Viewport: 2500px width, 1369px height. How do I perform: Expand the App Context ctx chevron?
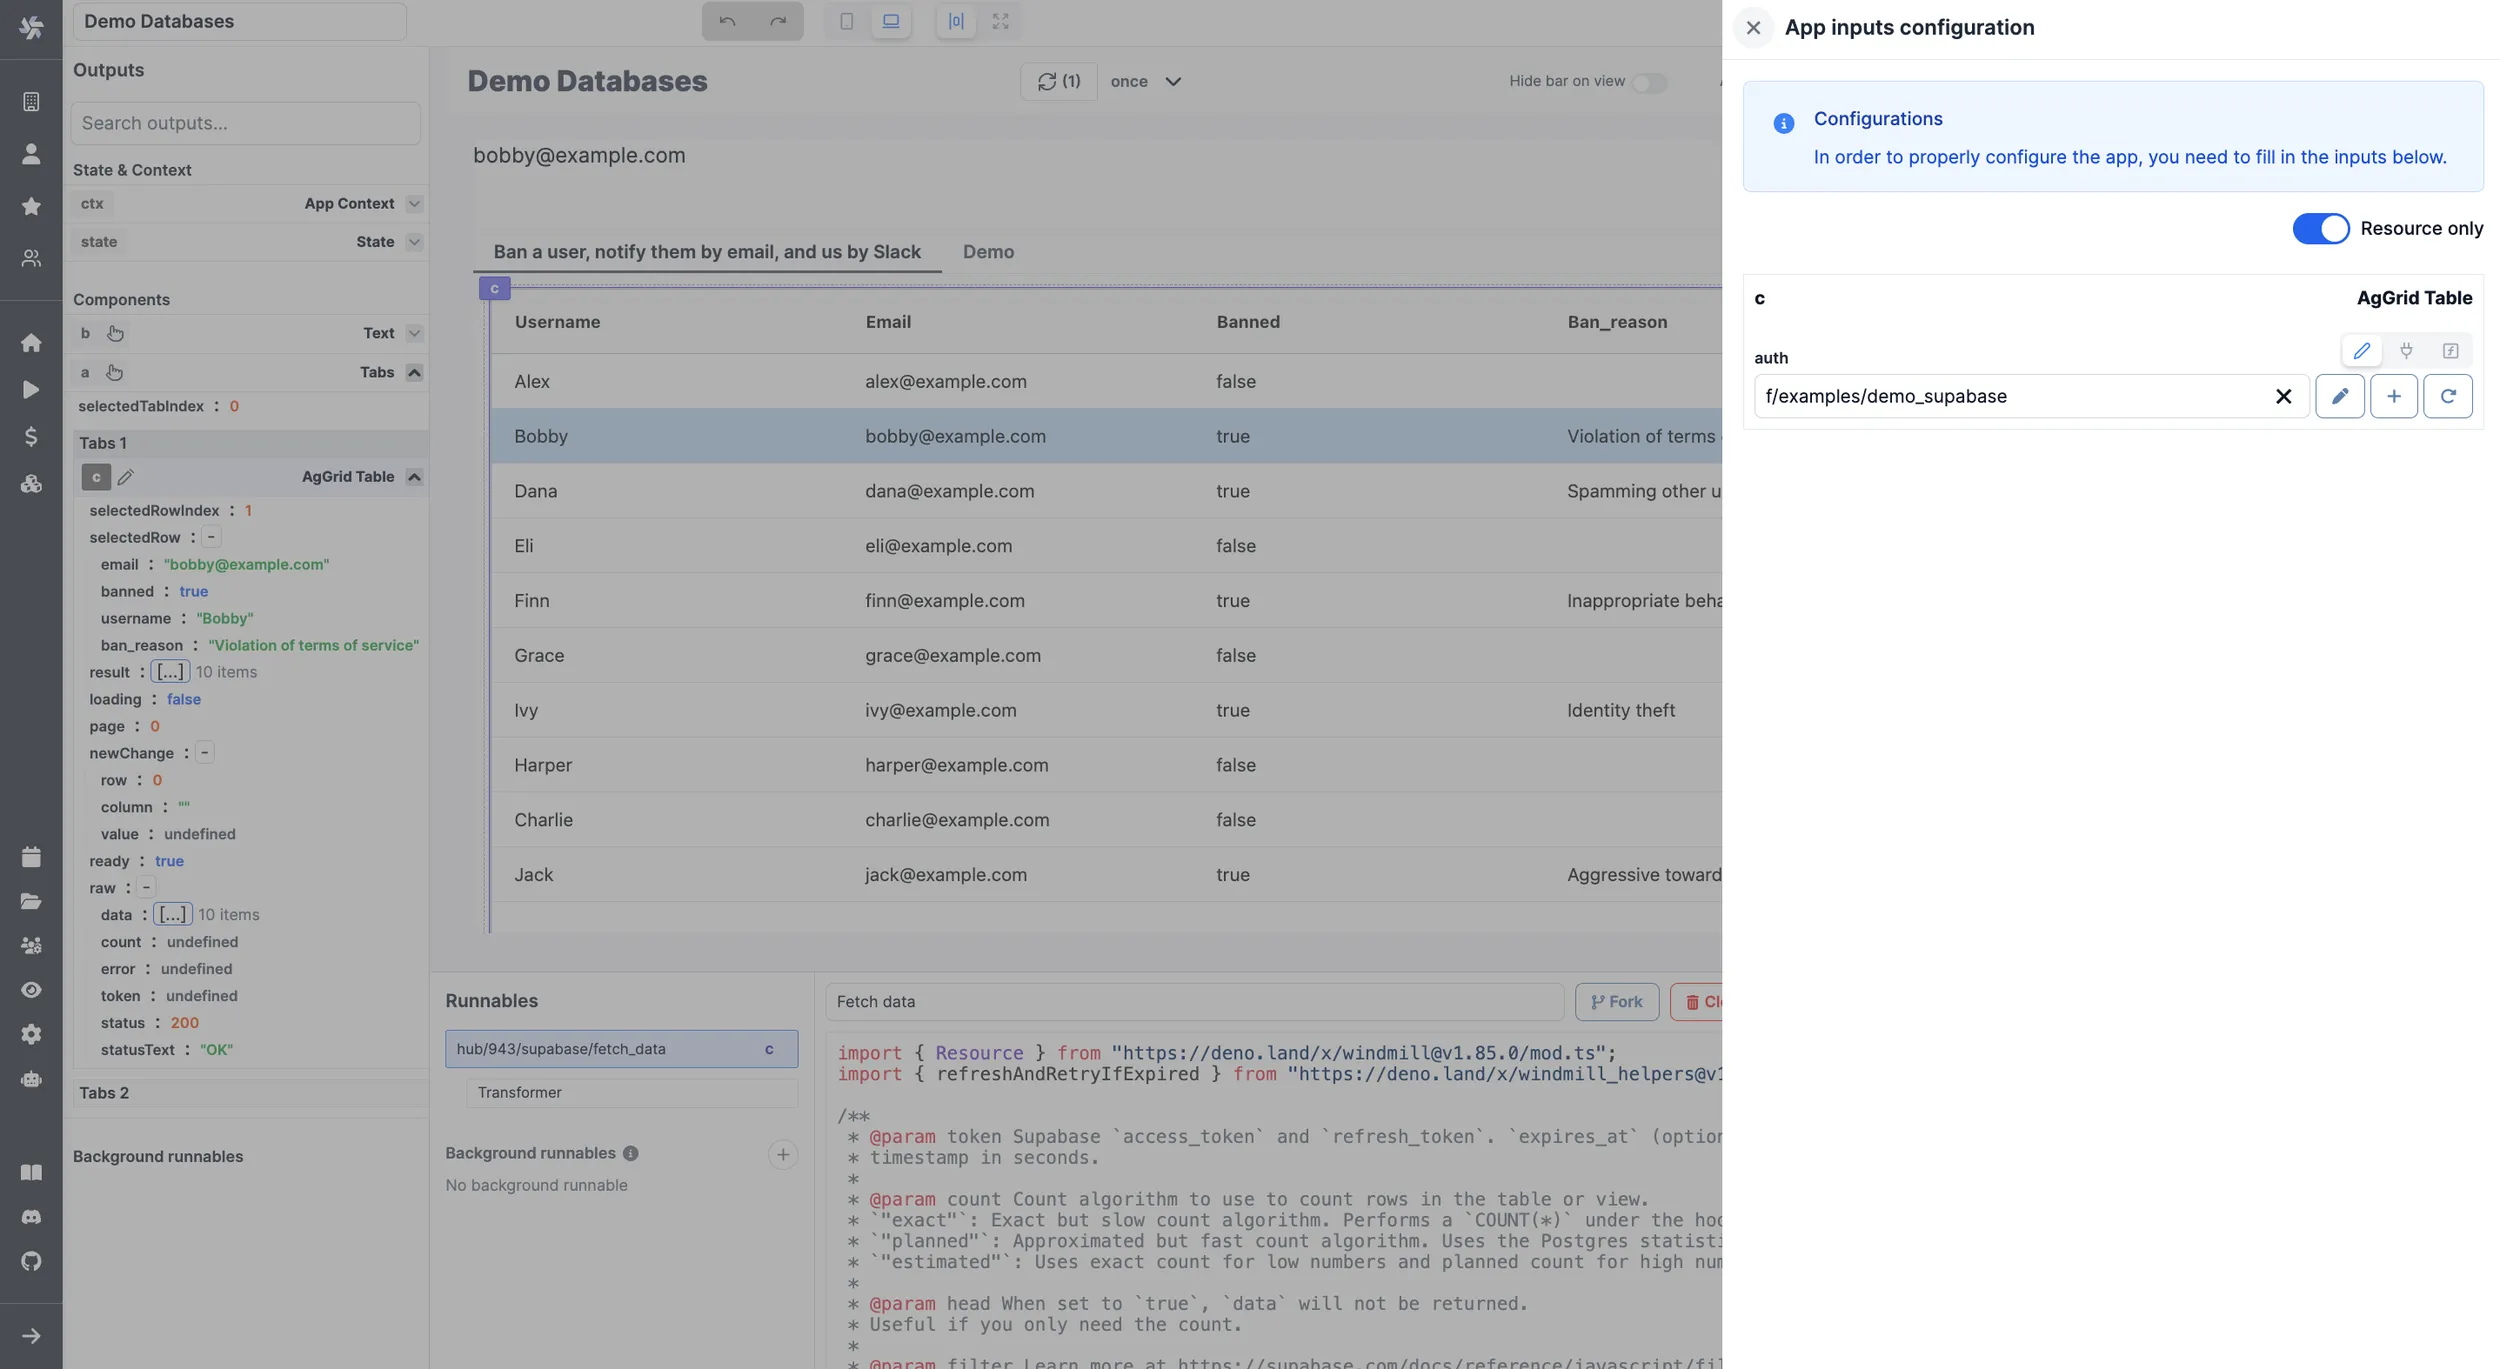(x=414, y=203)
